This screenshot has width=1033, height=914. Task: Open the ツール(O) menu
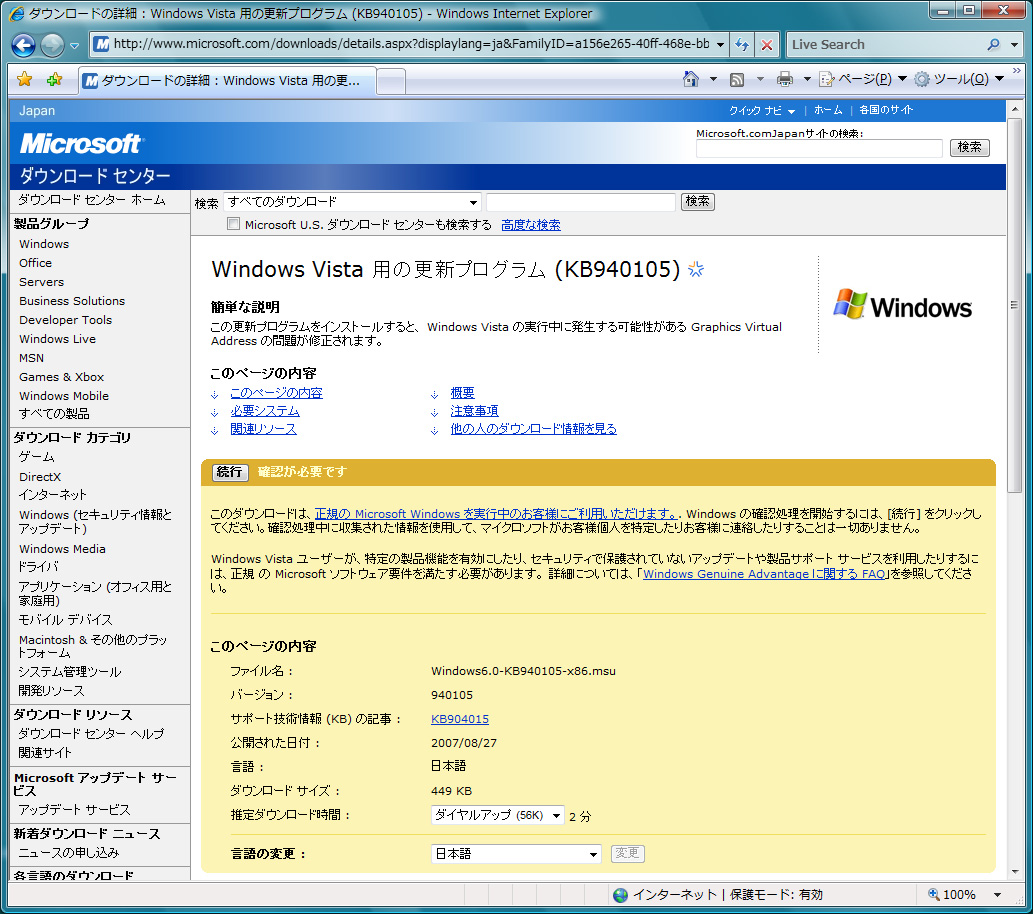click(x=959, y=79)
